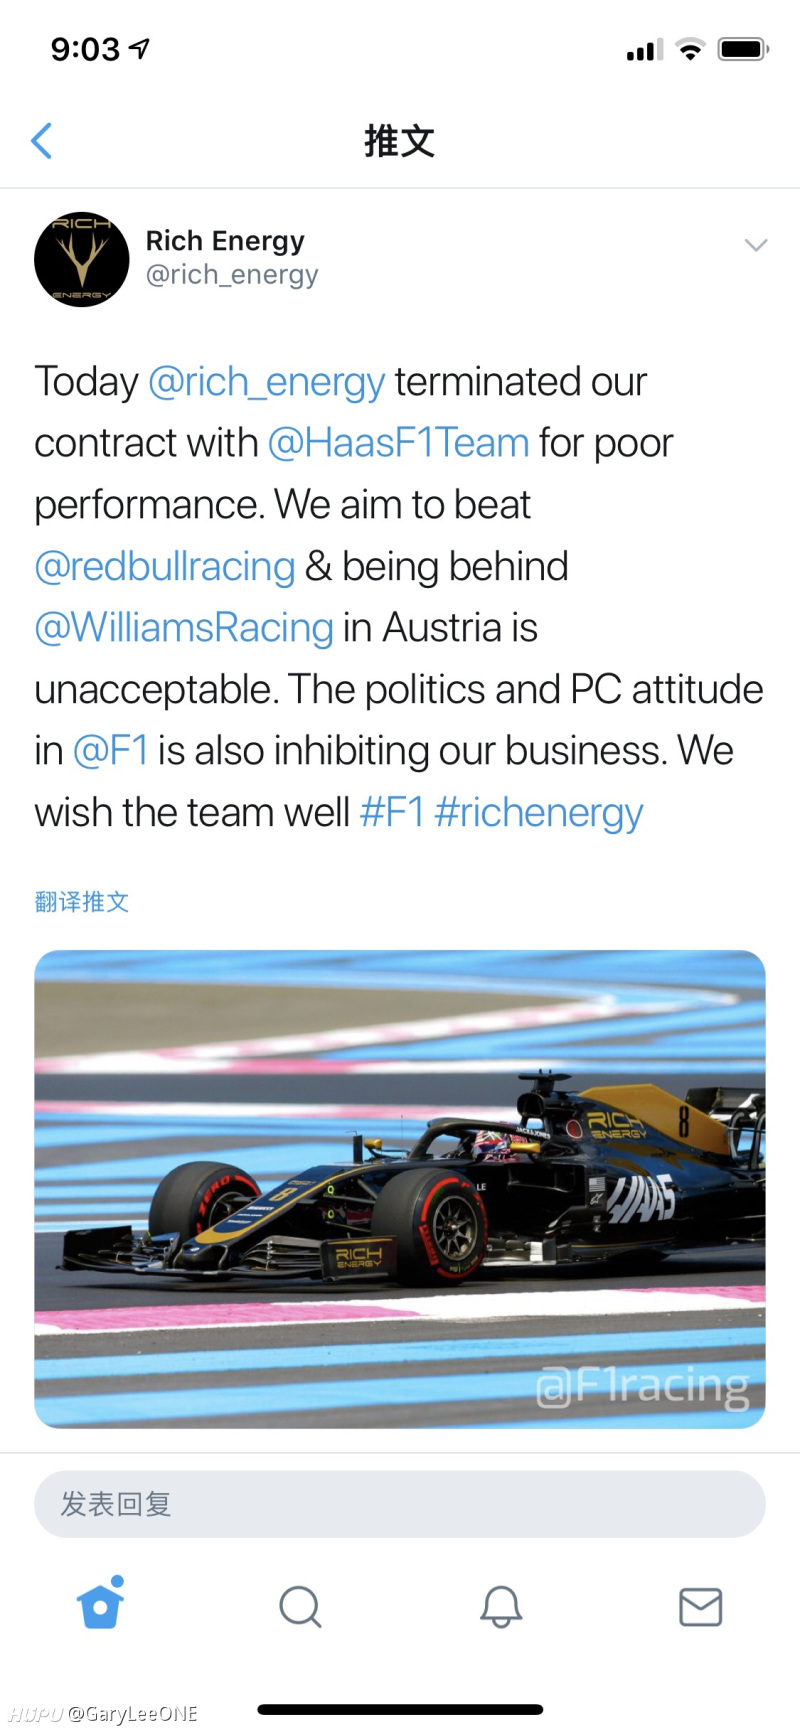
Task: Open the #F1 hashtag
Action: (x=392, y=813)
